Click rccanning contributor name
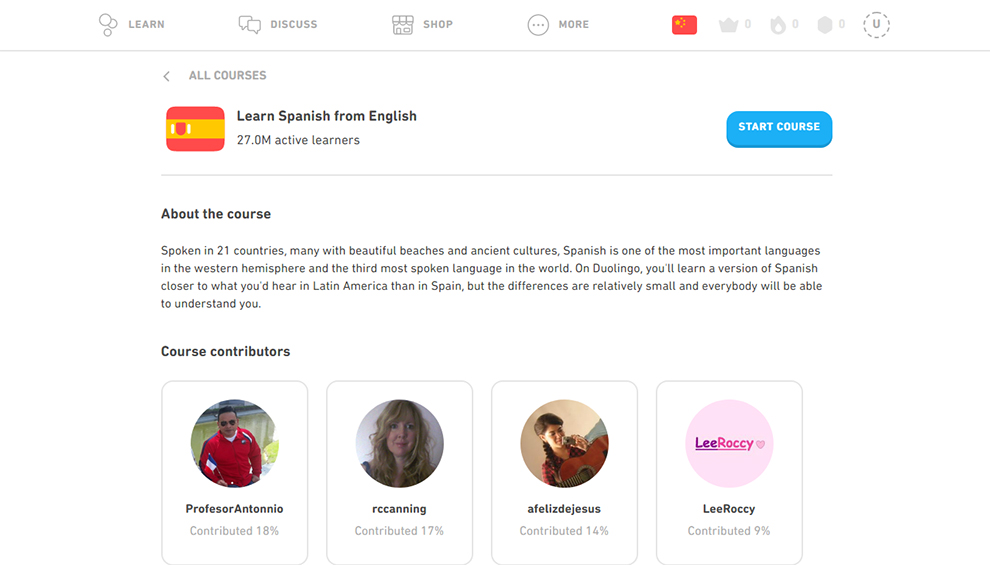The height and width of the screenshot is (565, 990). 399,509
